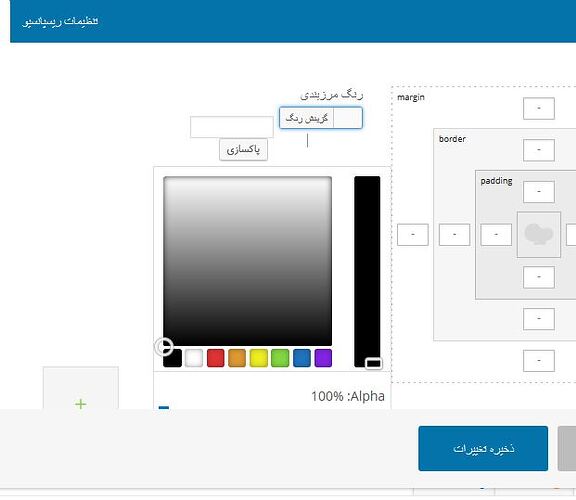Screen dimensions: 576x500
Task: Select the orange color swatch
Action: tap(237, 358)
